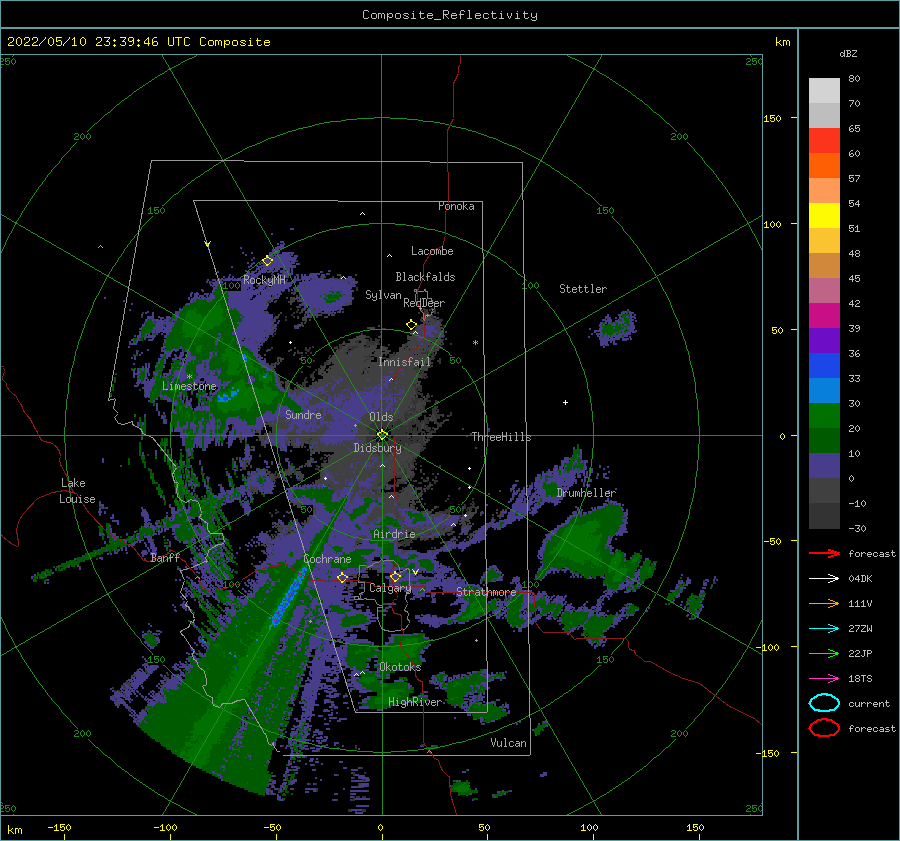Click the white asterisk east of Innisfail
The width and height of the screenshot is (900, 841).
(475, 343)
